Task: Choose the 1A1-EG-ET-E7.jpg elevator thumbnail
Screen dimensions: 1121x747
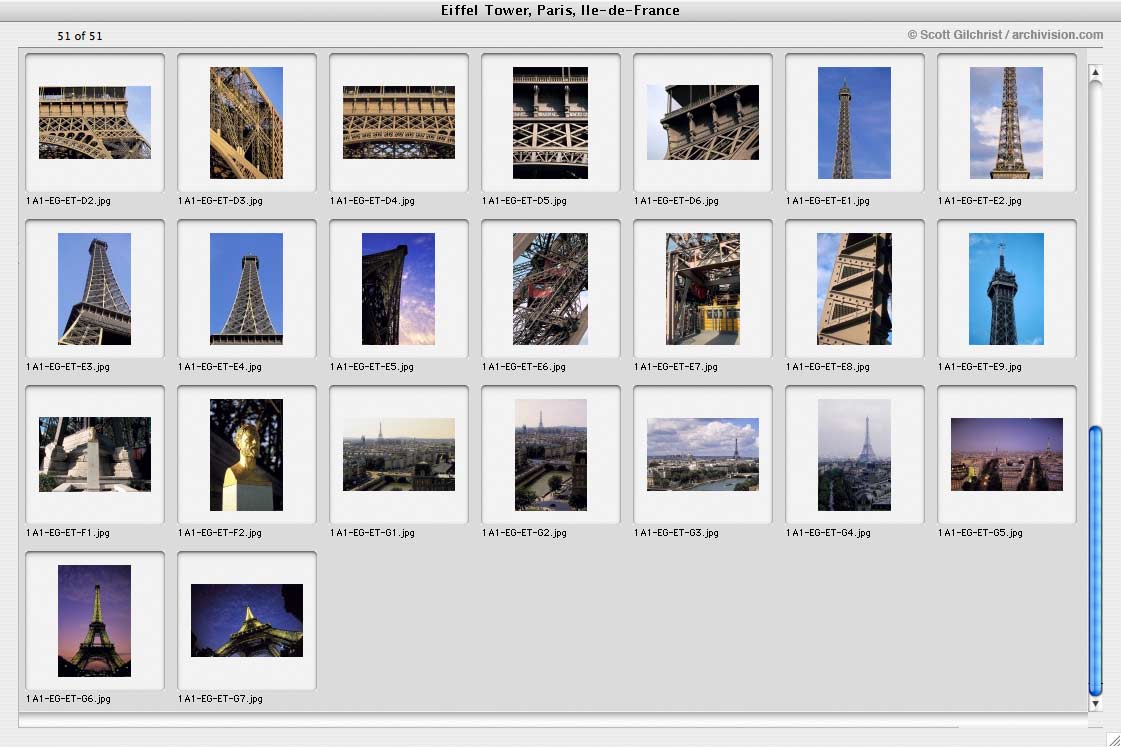Action: (x=703, y=289)
